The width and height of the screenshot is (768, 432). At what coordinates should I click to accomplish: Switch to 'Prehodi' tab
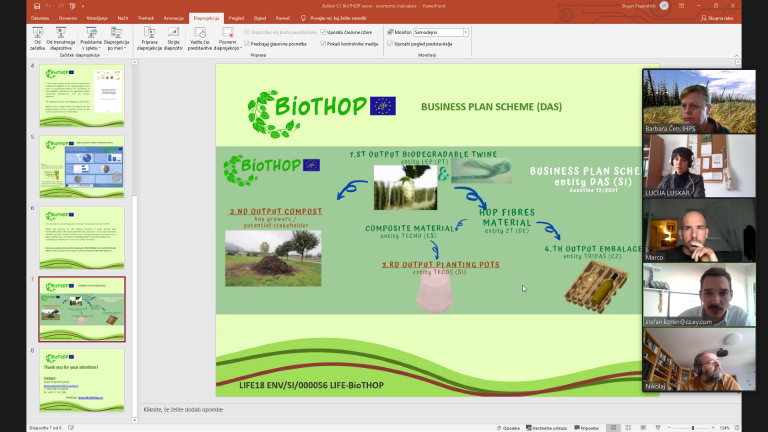pos(145,18)
